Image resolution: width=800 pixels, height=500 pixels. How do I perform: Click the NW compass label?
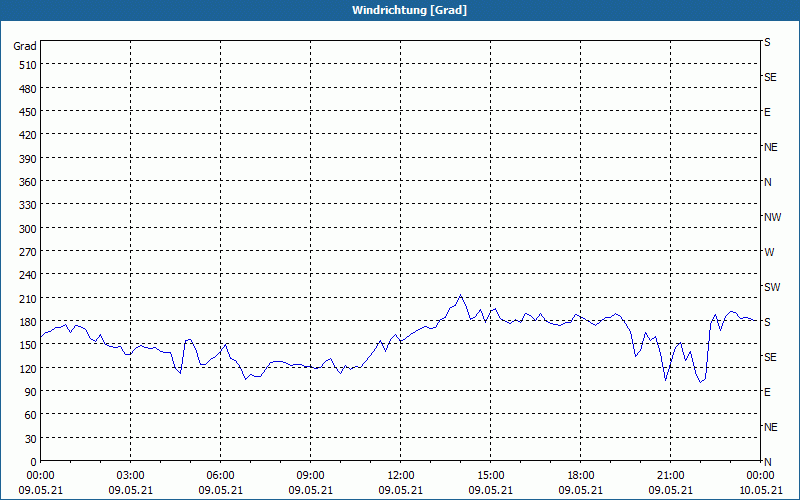coord(772,217)
